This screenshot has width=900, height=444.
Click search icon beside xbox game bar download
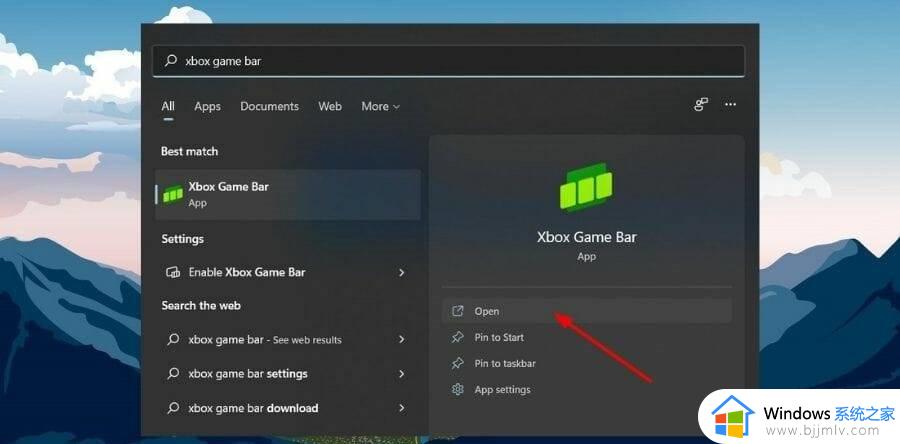pos(173,408)
